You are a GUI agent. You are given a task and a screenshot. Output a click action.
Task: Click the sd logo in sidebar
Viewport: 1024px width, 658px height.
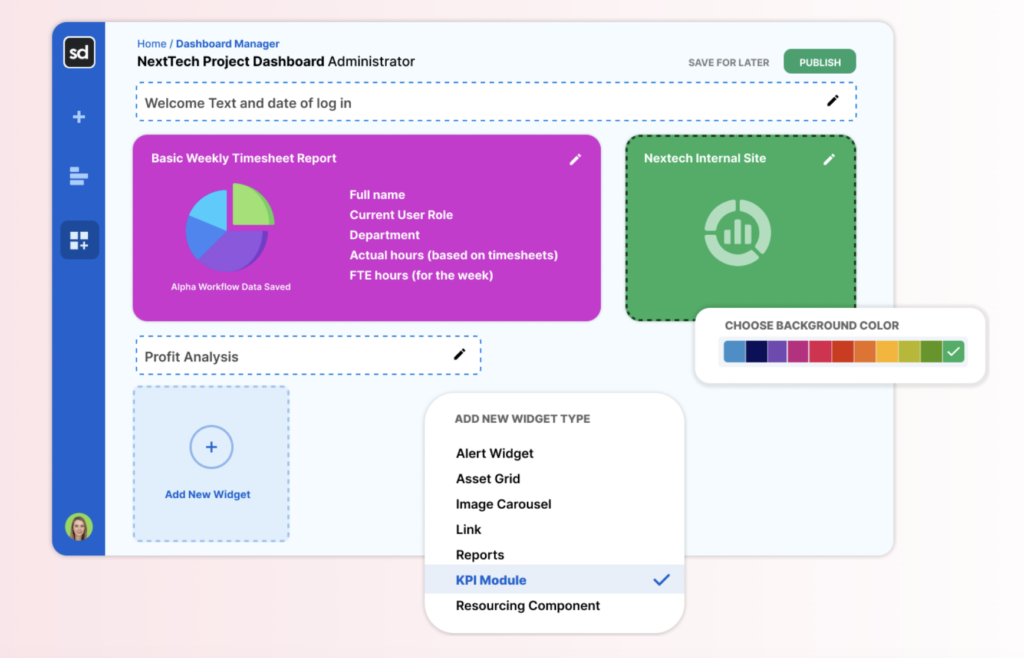79,52
